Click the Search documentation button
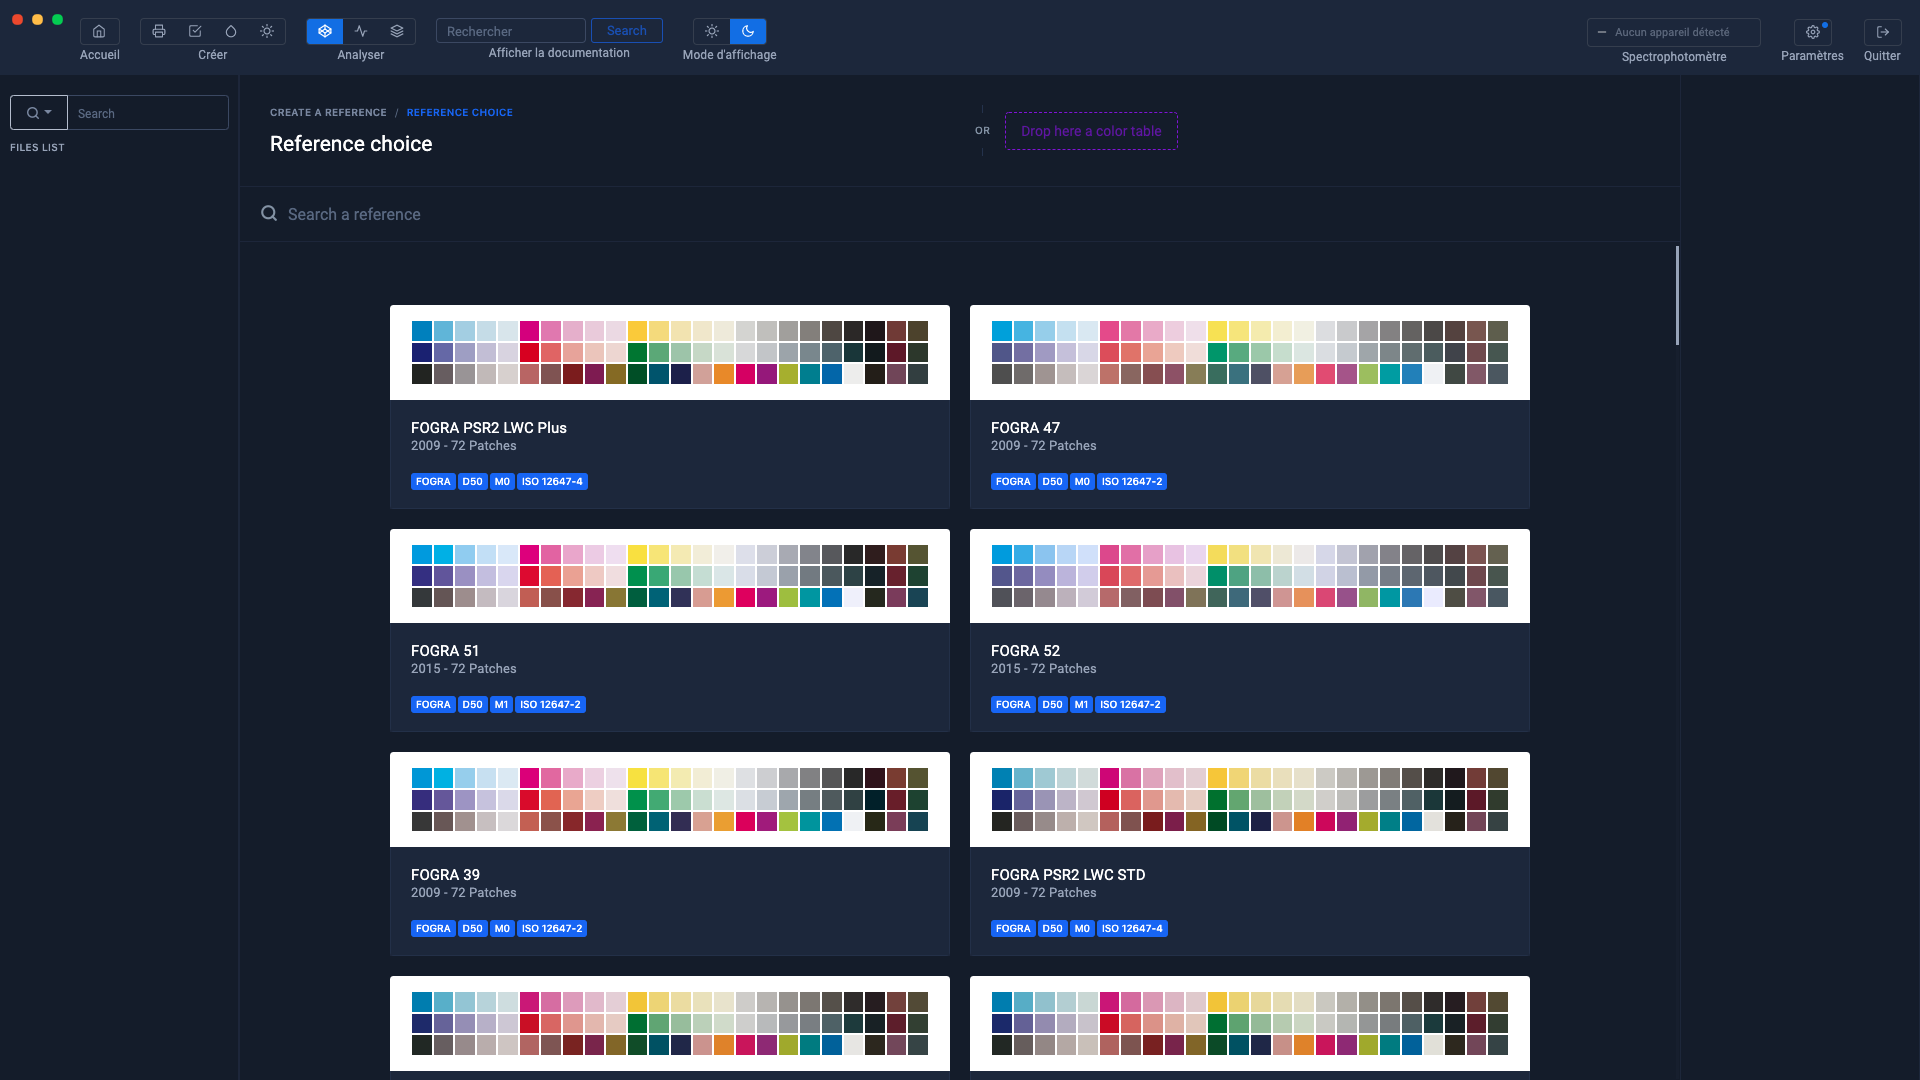 pyautogui.click(x=627, y=30)
